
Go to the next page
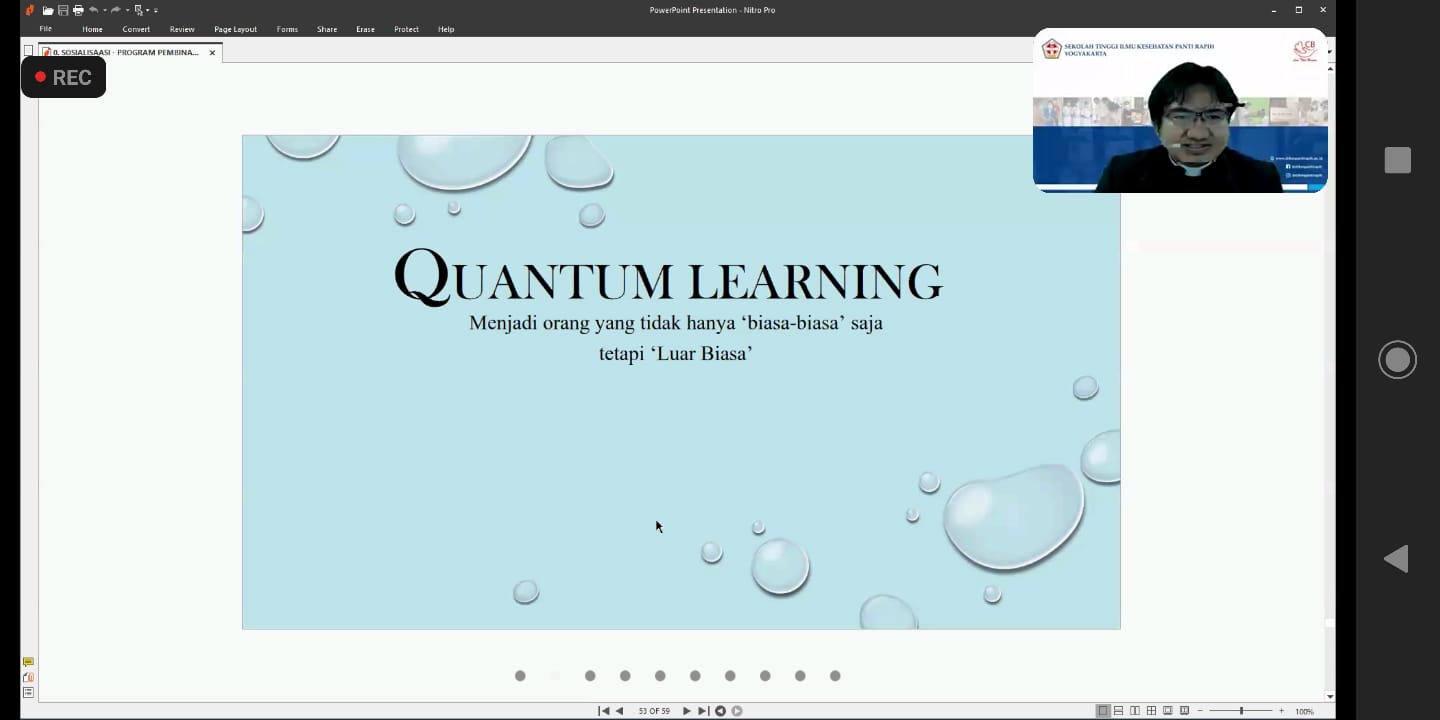pyautogui.click(x=686, y=711)
